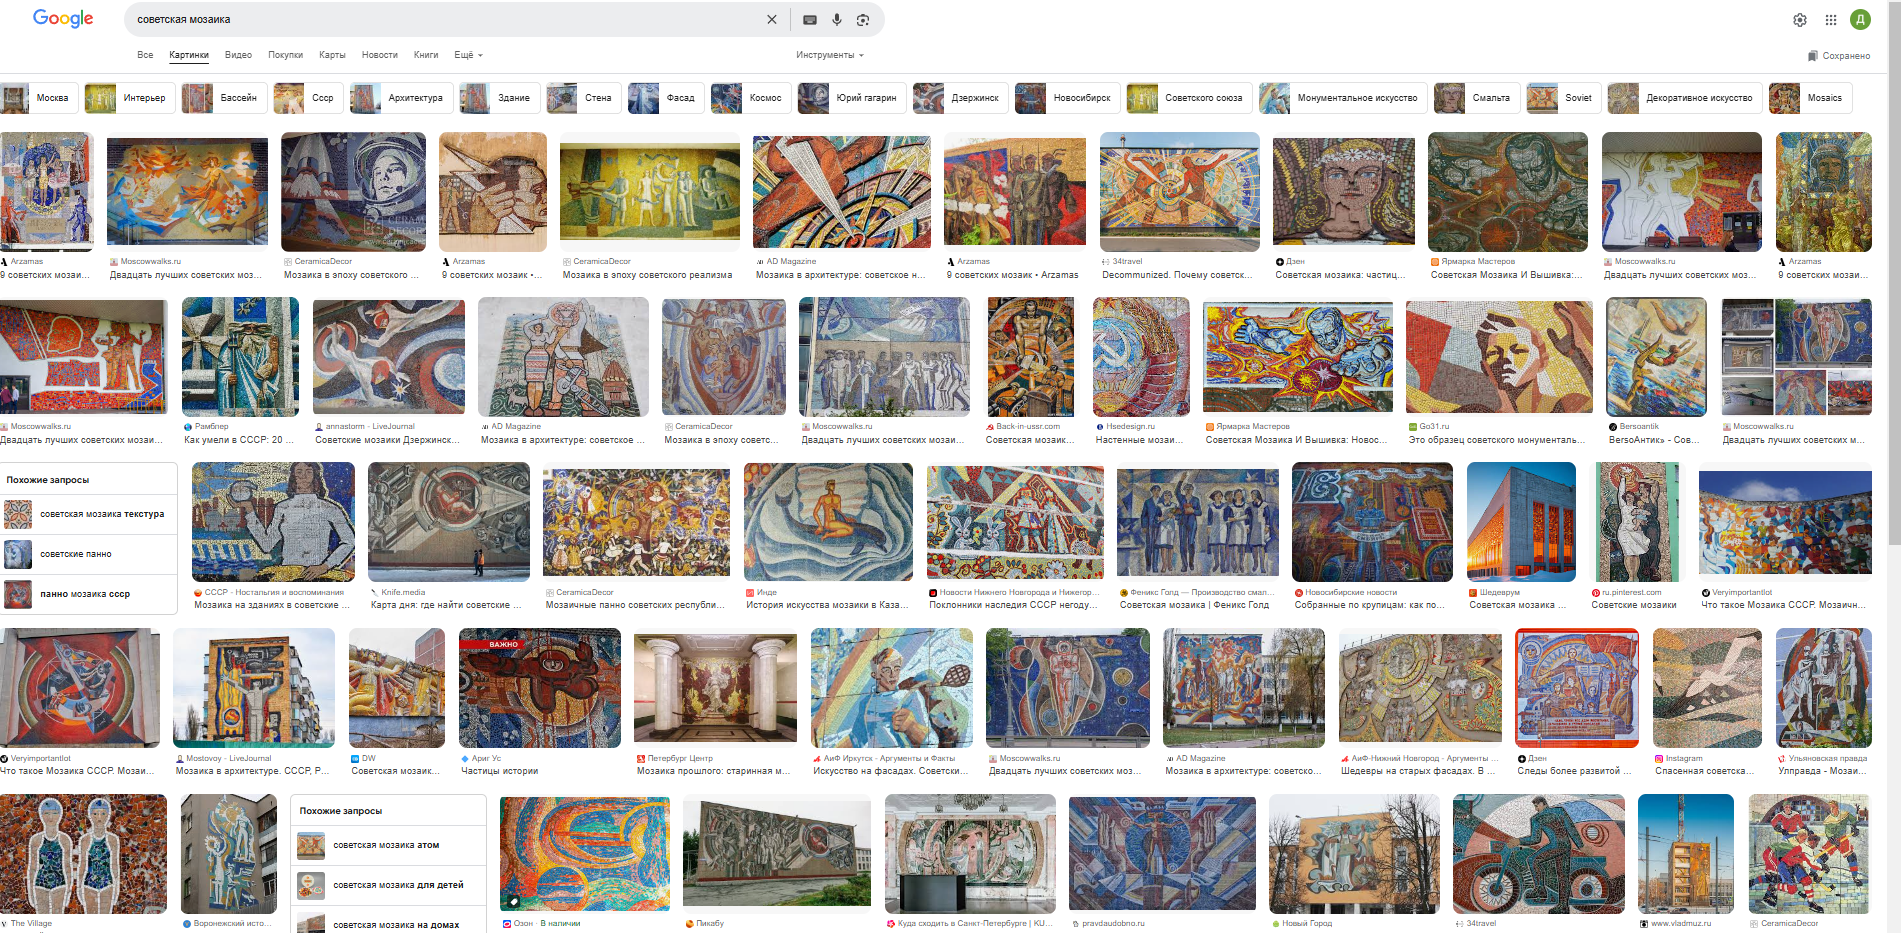The image size is (1901, 933).
Task: Filter images by the Москва chip
Action: coord(40,98)
